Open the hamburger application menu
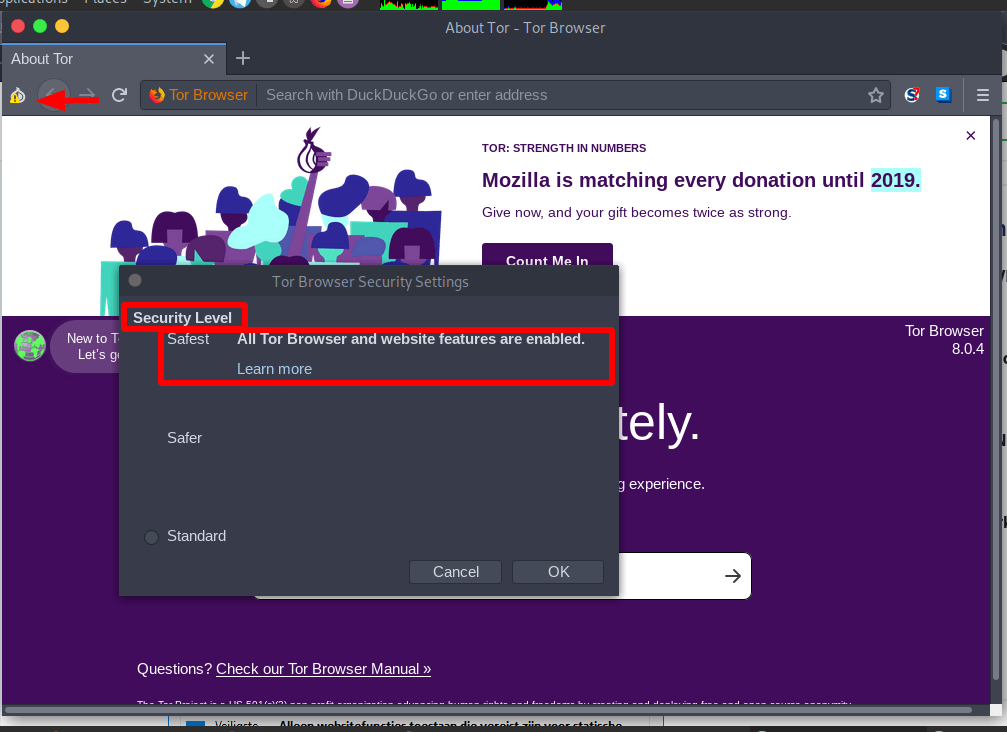The image size is (1007, 732). [x=982, y=95]
